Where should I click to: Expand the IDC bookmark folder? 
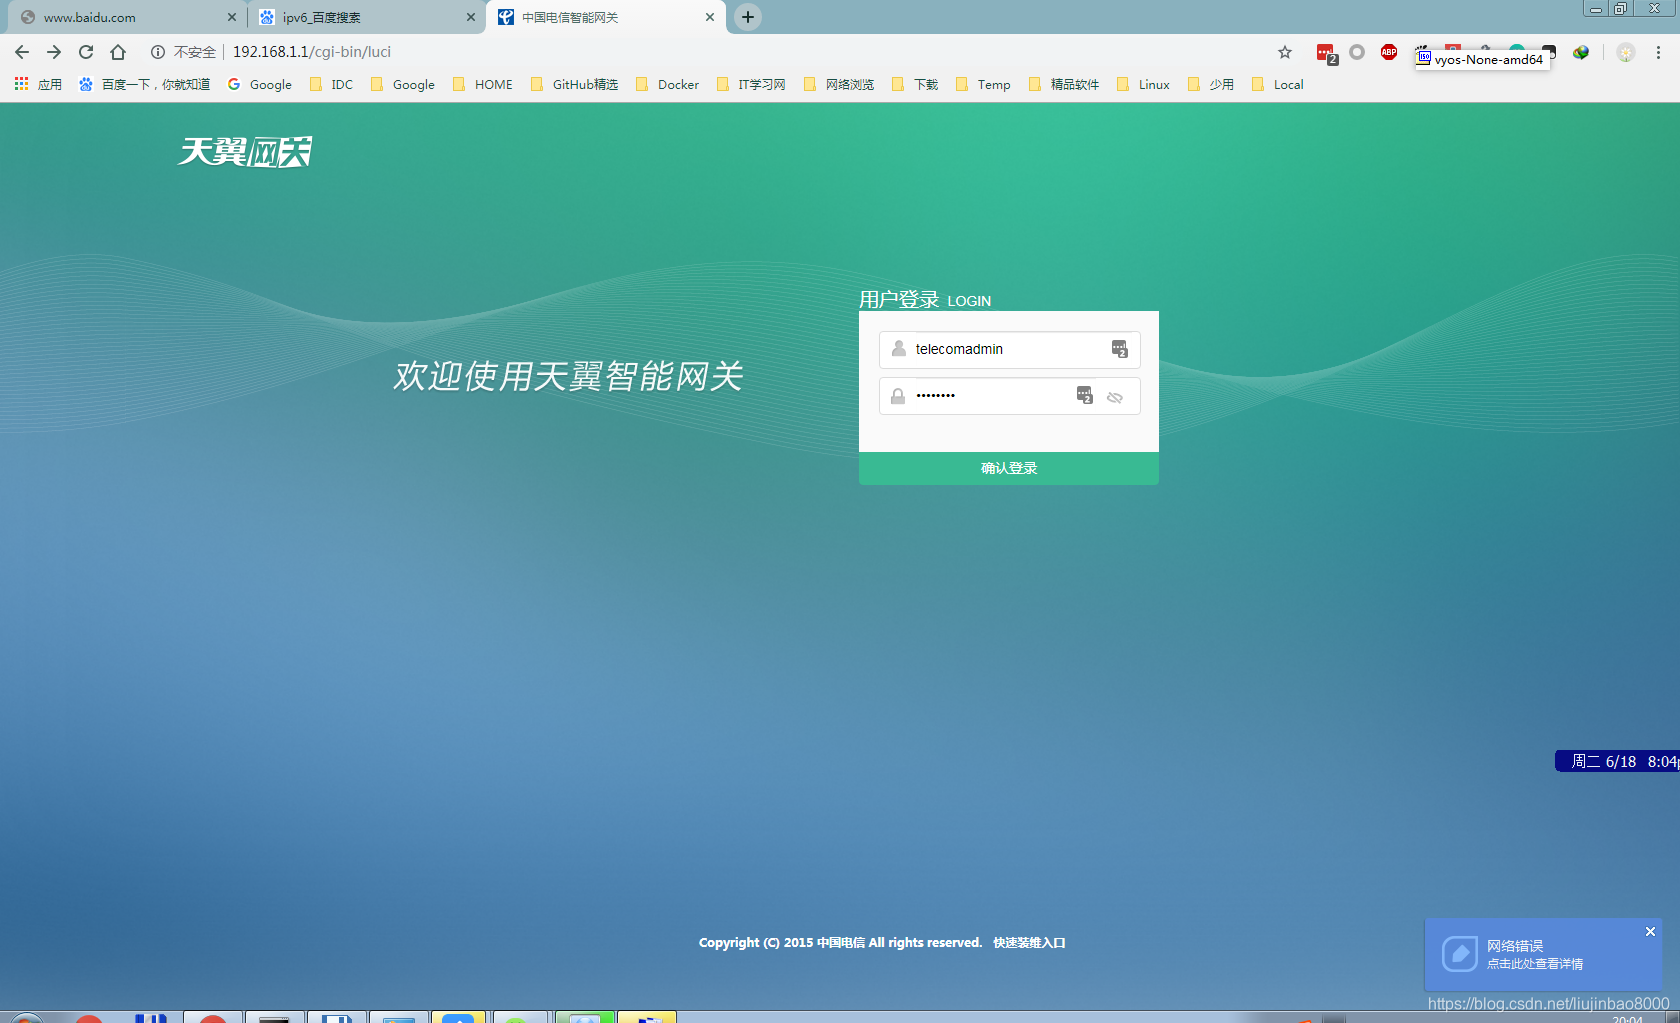click(x=331, y=84)
